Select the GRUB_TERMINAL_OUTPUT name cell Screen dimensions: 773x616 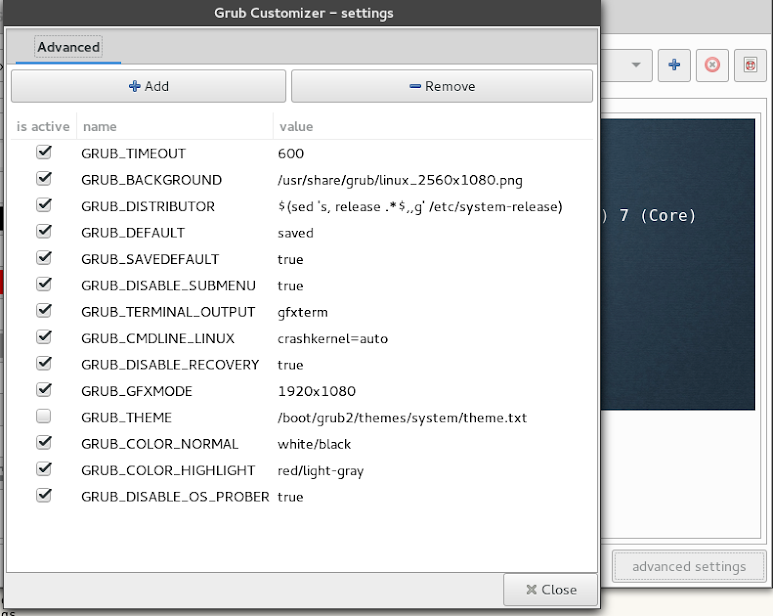click(168, 312)
